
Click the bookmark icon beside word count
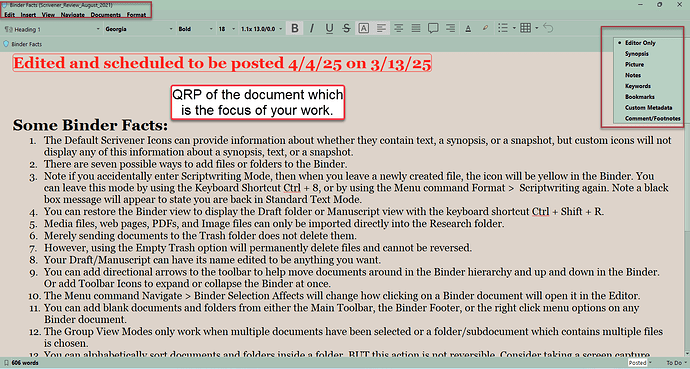6,363
